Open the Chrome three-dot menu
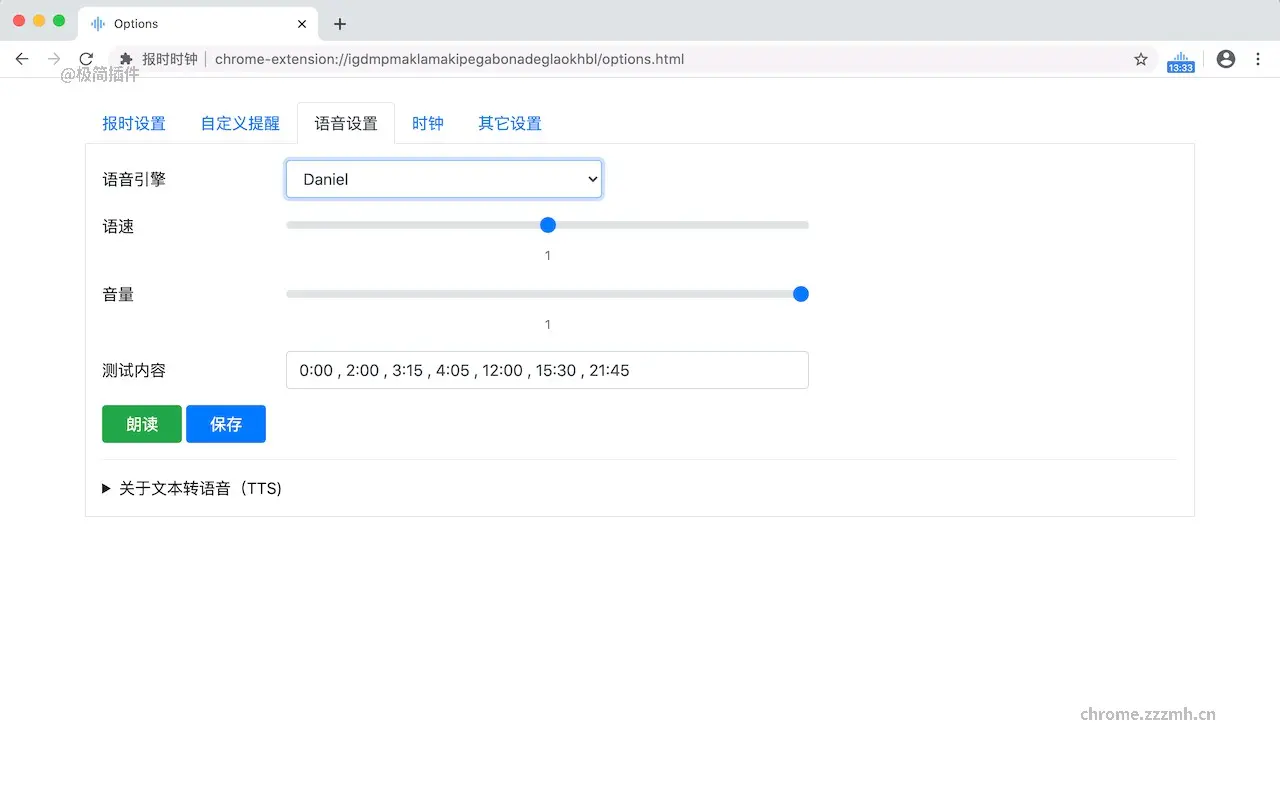 (1258, 59)
